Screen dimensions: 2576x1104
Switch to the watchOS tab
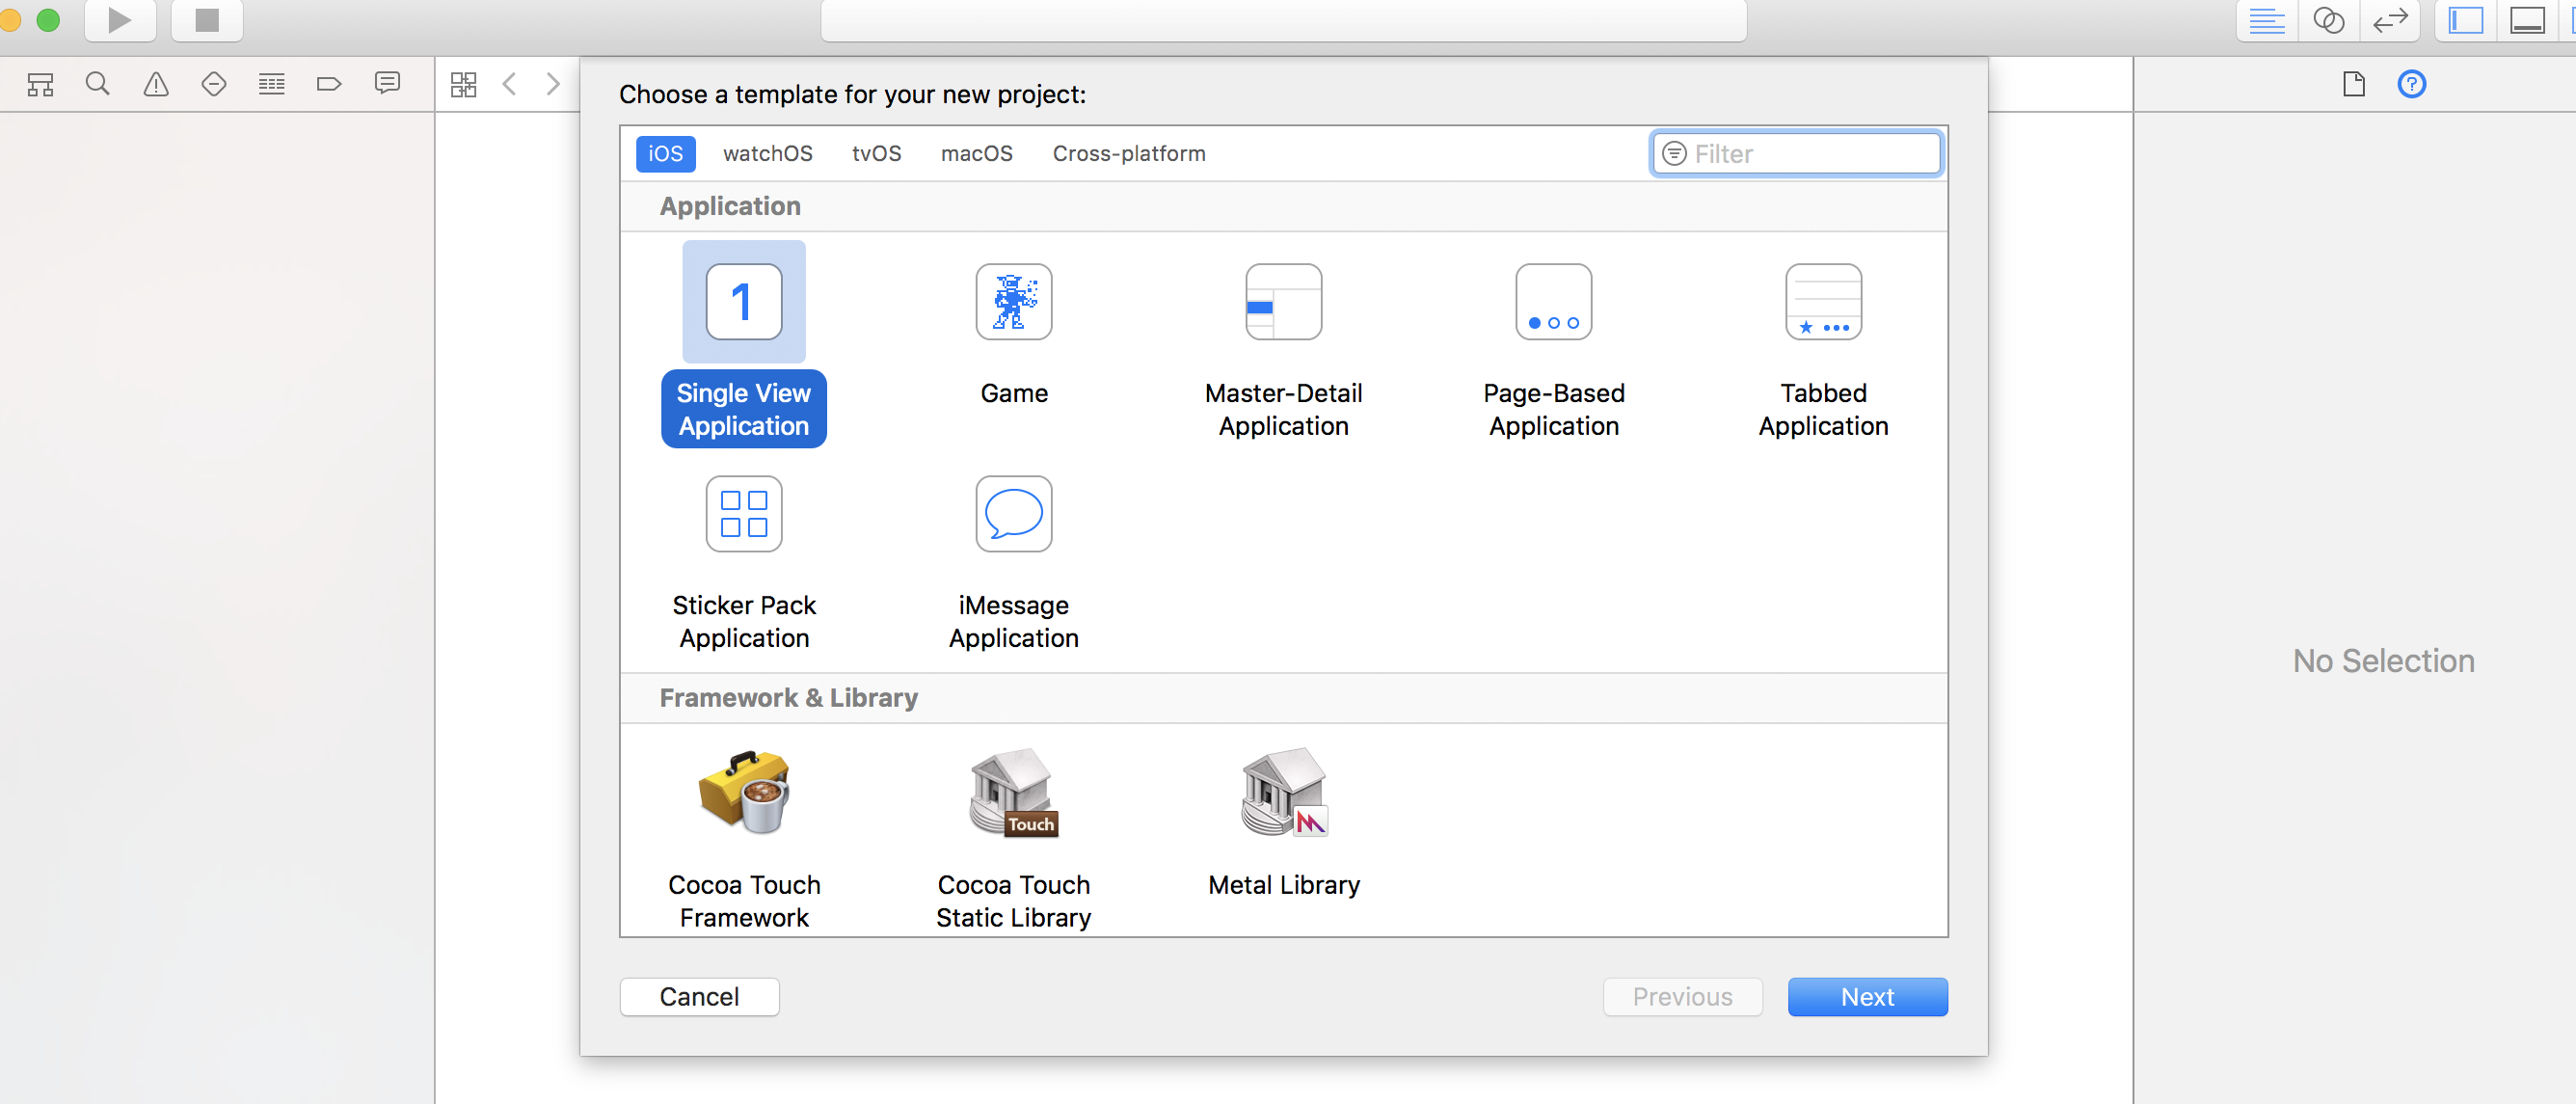[767, 154]
